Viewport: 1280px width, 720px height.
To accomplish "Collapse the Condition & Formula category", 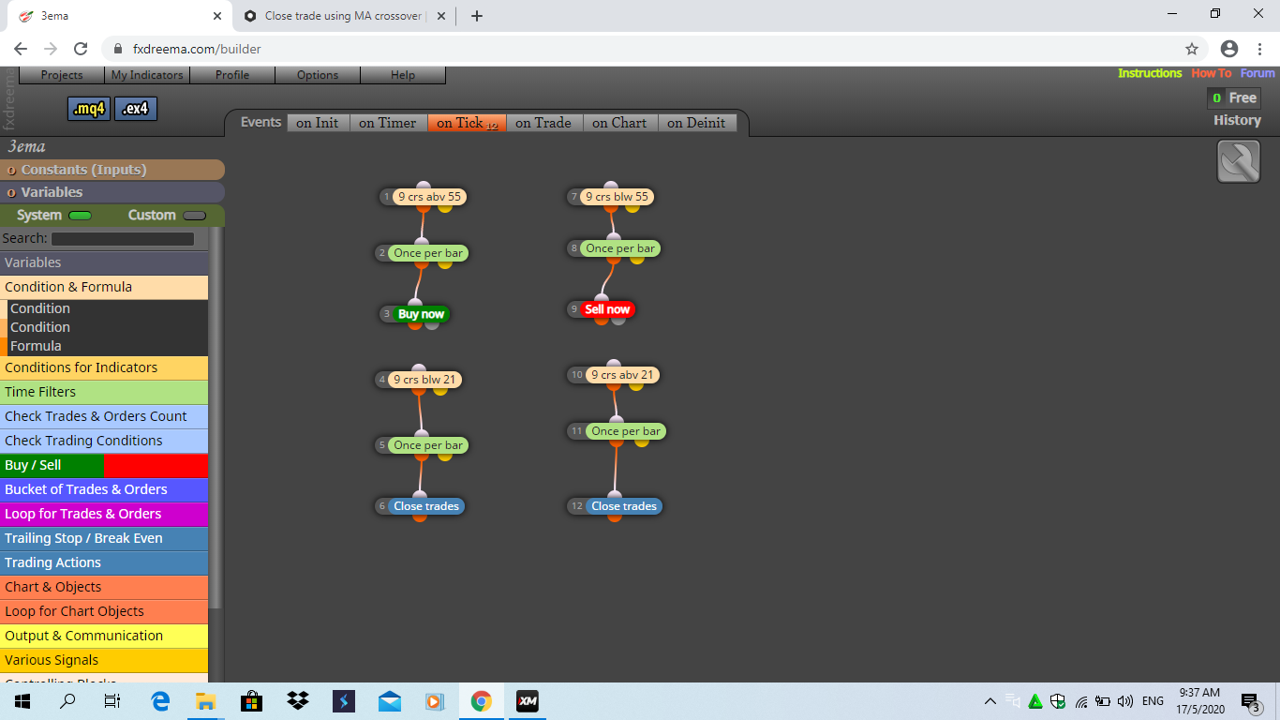I will [x=104, y=287].
